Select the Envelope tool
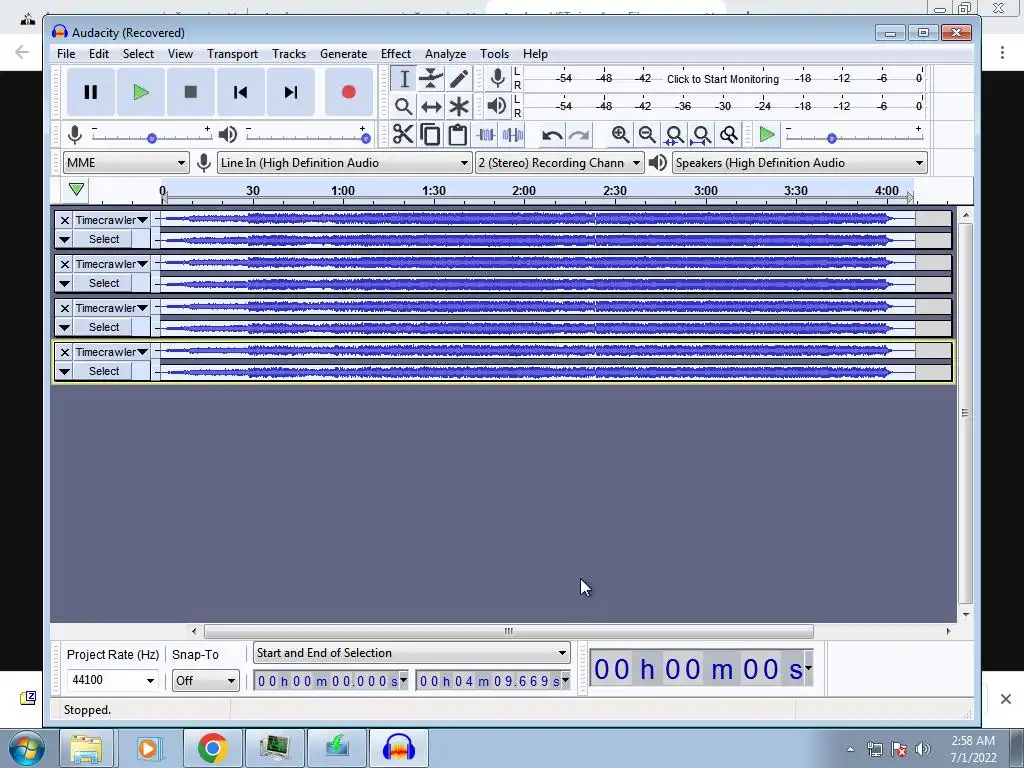The image size is (1024, 768). (431, 79)
